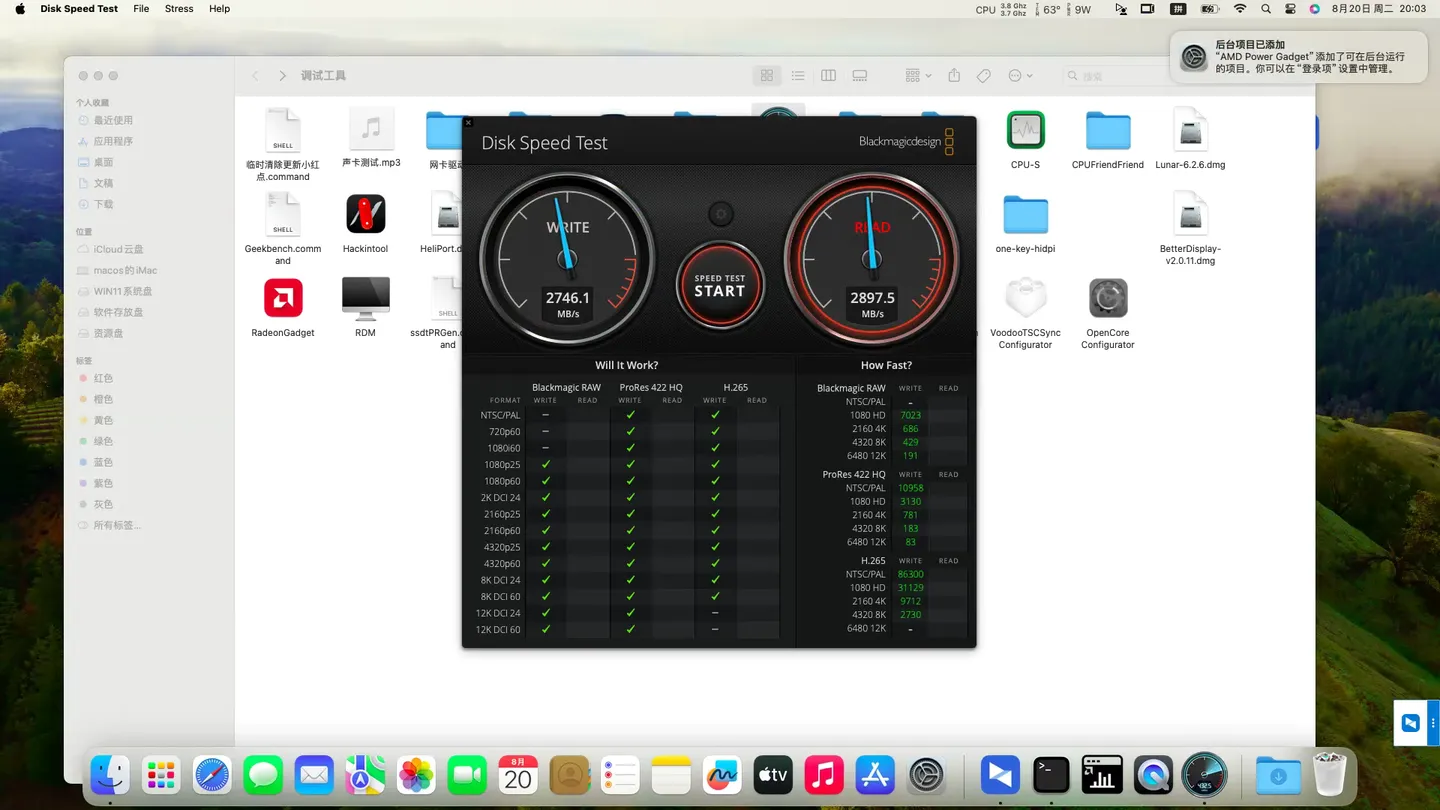The width and height of the screenshot is (1440, 810).
Task: Open the Hackintool app icon
Action: (365, 214)
